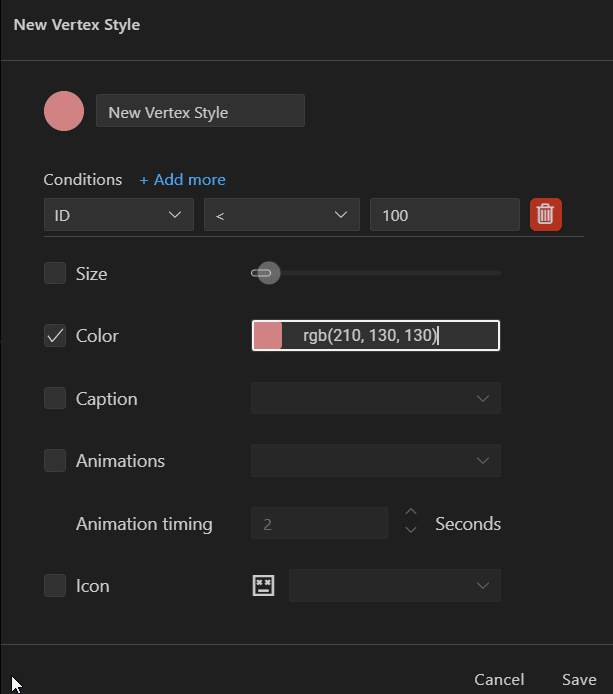Screen dimensions: 613x694
Task: Expand the Caption dropdown
Action: coord(375,398)
